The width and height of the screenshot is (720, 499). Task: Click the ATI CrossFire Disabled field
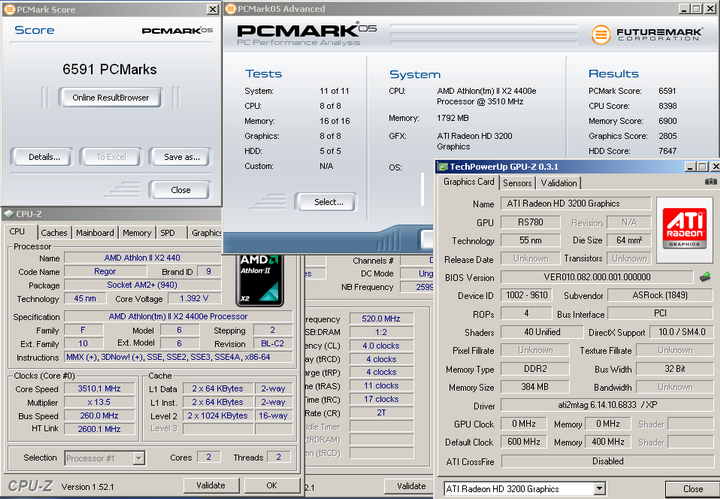click(x=607, y=461)
